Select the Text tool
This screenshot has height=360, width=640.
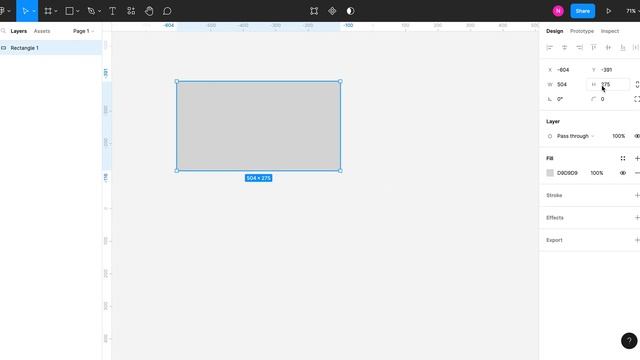pos(112,11)
